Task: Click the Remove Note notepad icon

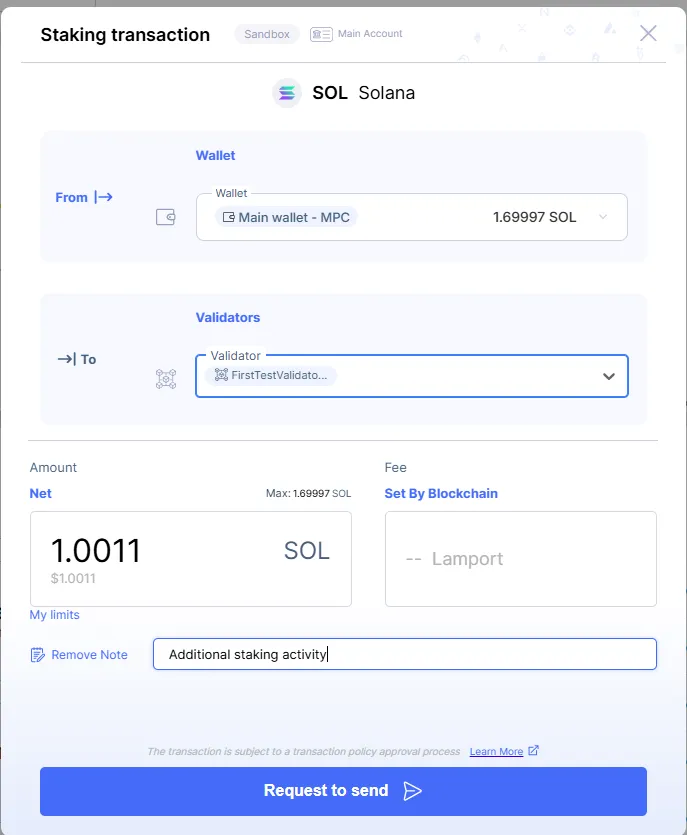Action: tap(37, 654)
